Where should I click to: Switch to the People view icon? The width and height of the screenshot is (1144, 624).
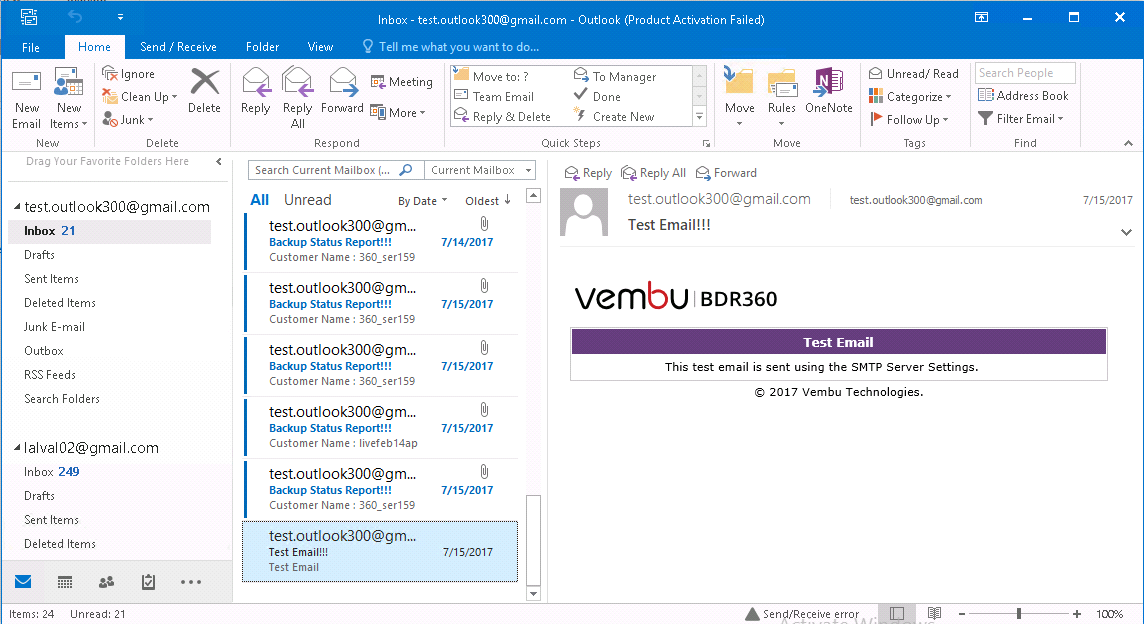pos(107,582)
